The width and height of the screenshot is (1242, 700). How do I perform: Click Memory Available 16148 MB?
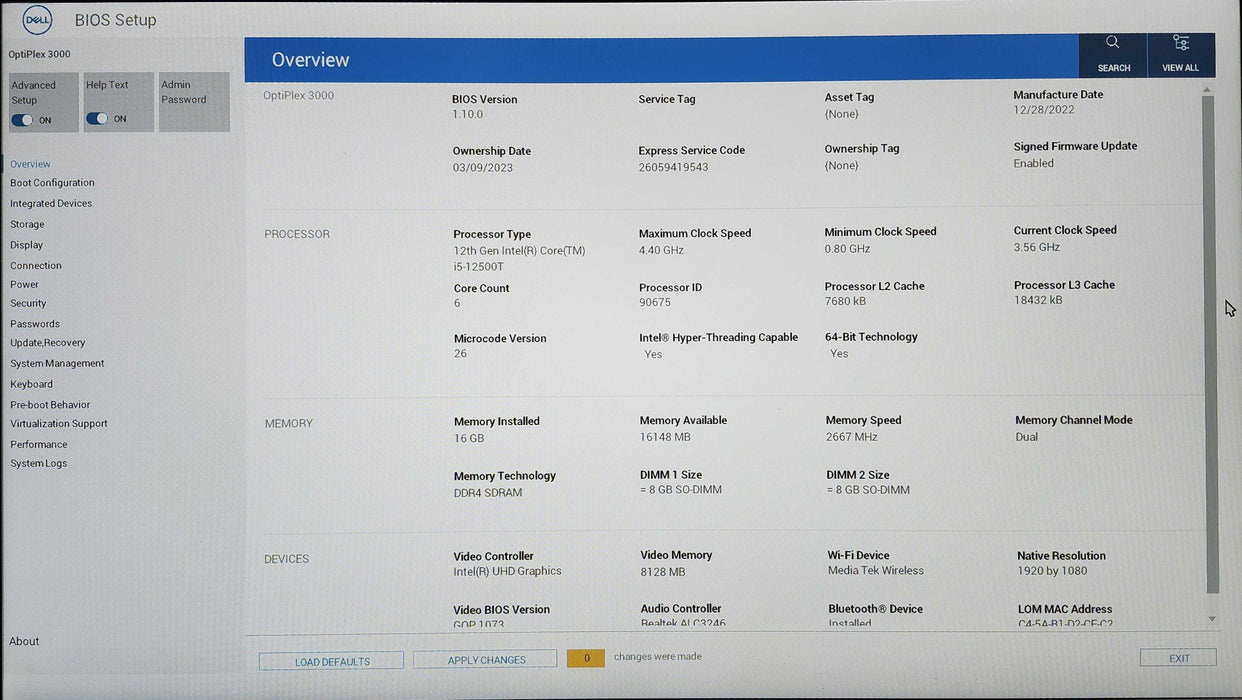pos(665,437)
